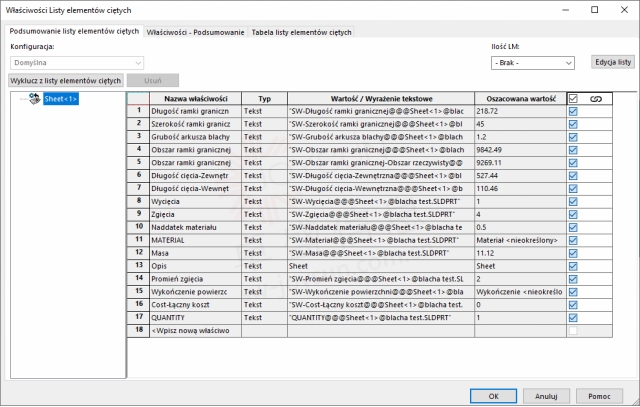
Task: Click the "QUANTITY@@@Sheet<1> expression cell
Action: pyautogui.click(x=381, y=318)
